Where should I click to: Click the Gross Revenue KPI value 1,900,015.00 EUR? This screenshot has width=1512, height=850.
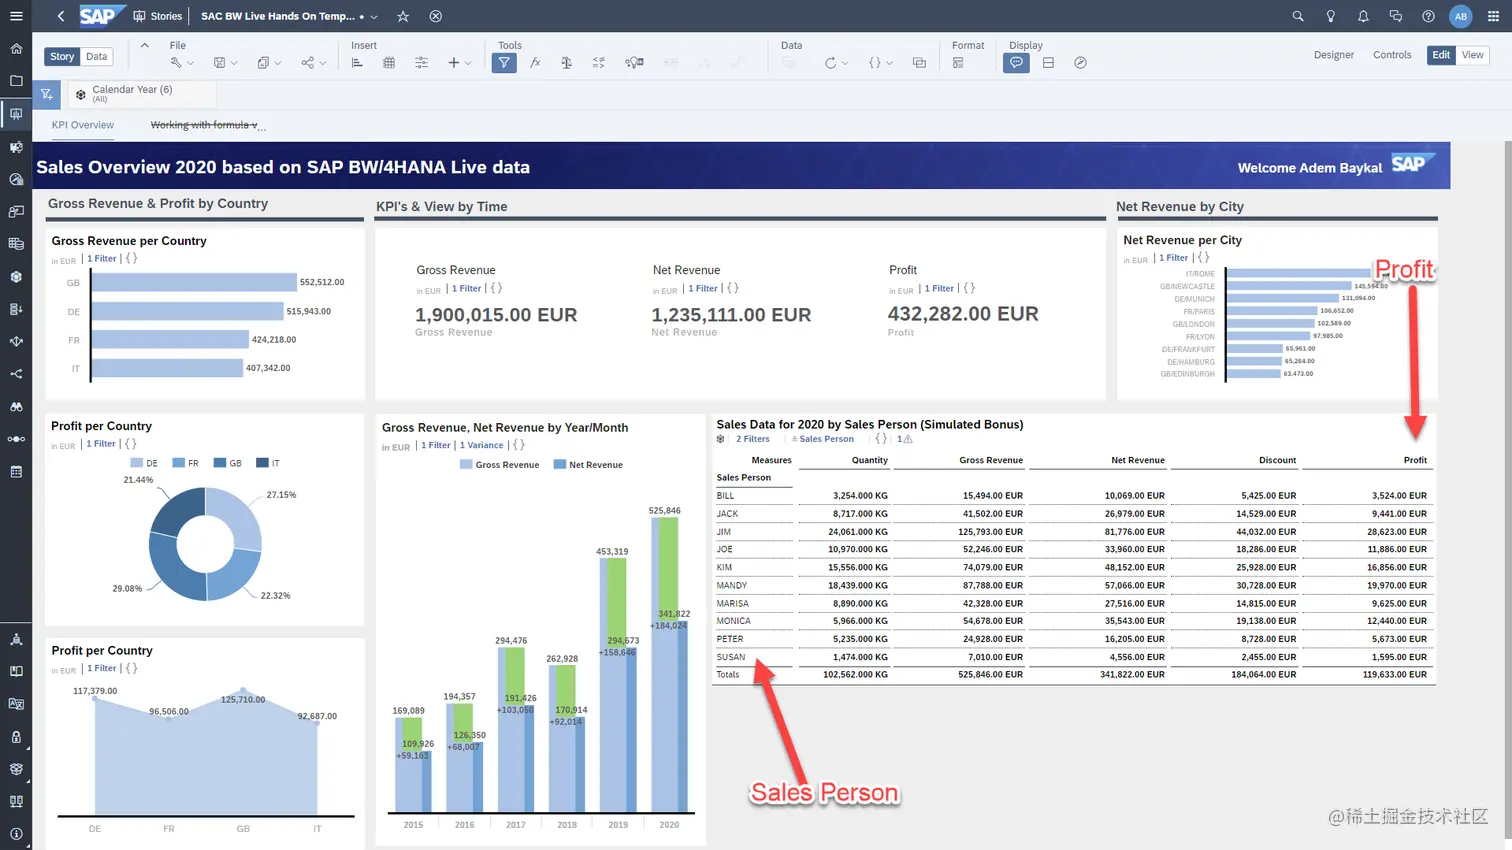point(496,315)
